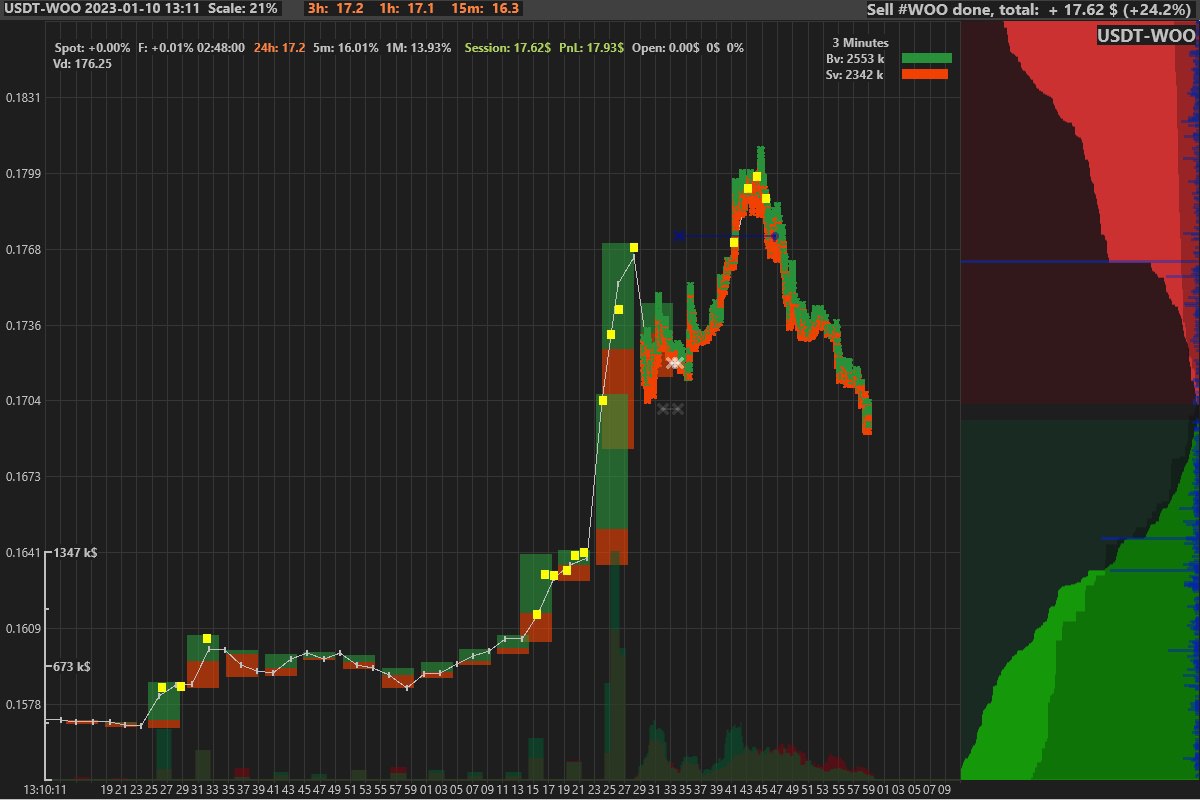Click the Spot: +0.00% readout
The image size is (1200, 800).
click(x=92, y=47)
